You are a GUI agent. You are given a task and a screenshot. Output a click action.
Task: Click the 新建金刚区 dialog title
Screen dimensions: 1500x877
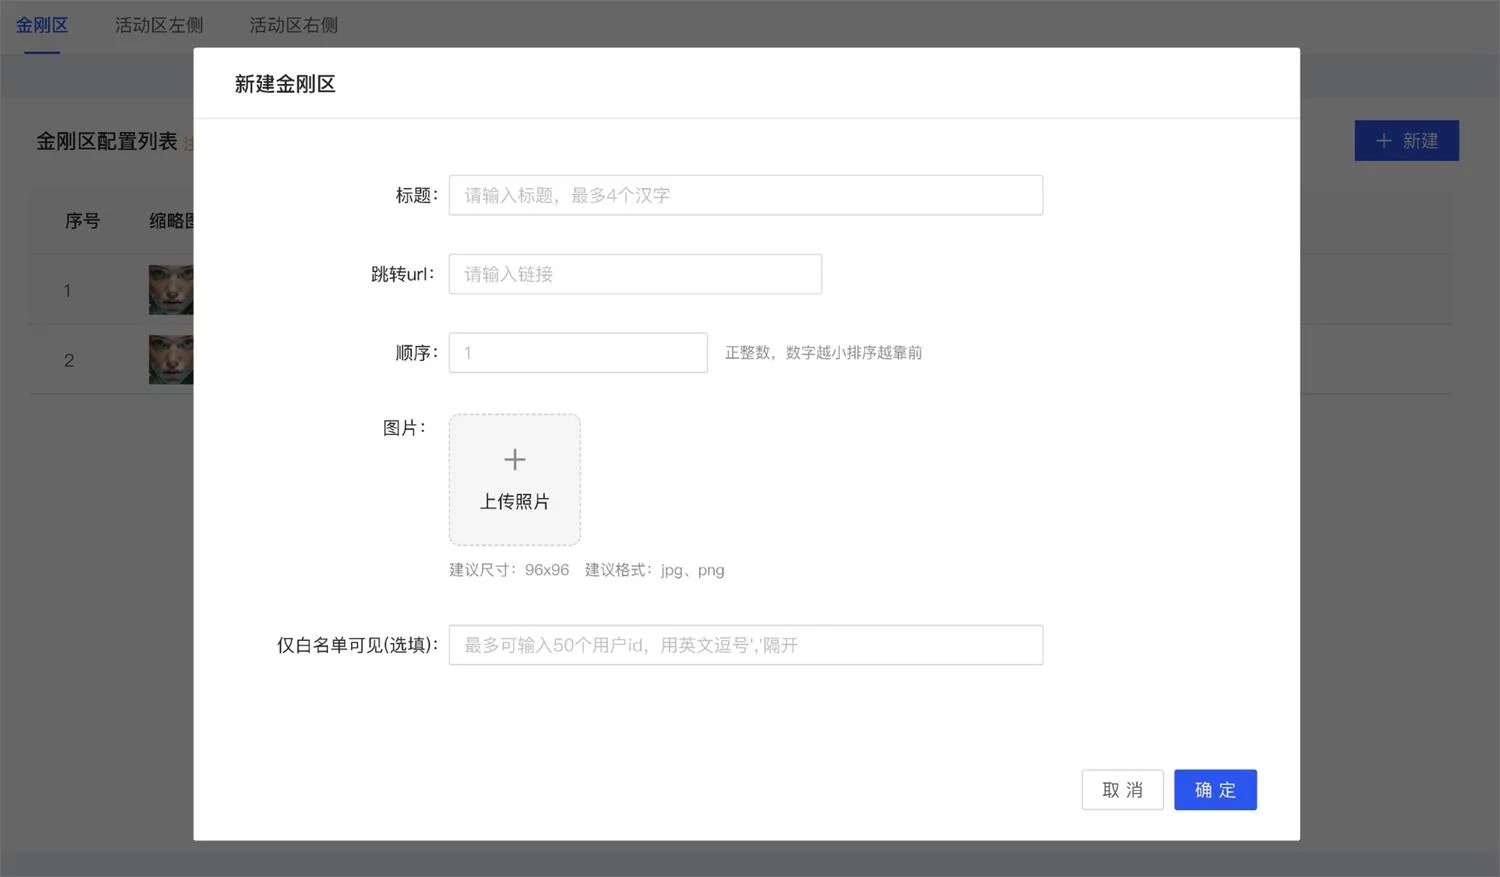pyautogui.click(x=284, y=84)
